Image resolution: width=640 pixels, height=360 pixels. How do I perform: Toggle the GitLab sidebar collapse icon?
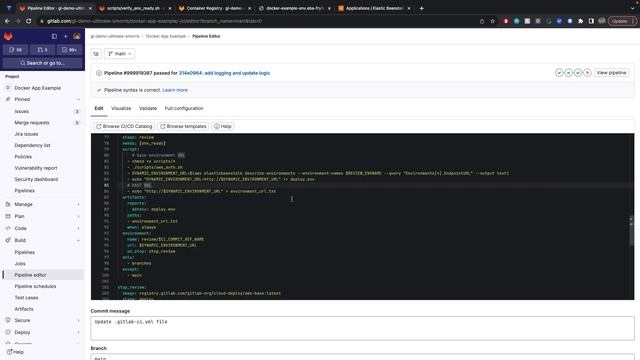pyautogui.click(x=54, y=36)
